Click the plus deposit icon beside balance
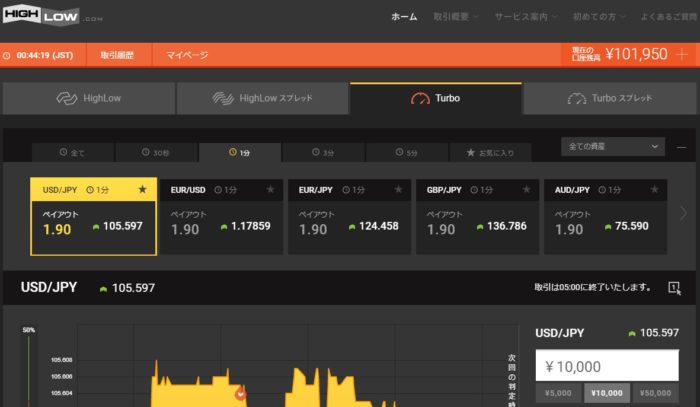 pyautogui.click(x=682, y=54)
